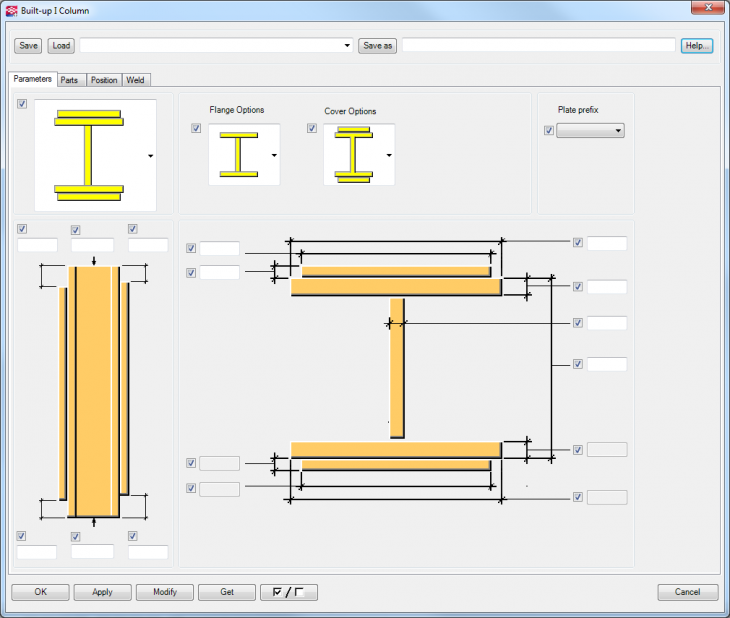Click the cross-section web in the diagram

[397, 368]
